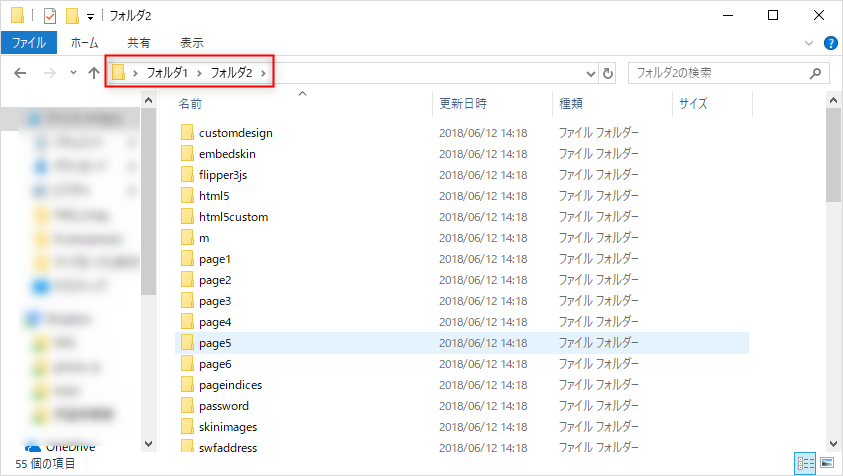Click the file list scroll down arrow
843x476 pixels.
click(833, 444)
